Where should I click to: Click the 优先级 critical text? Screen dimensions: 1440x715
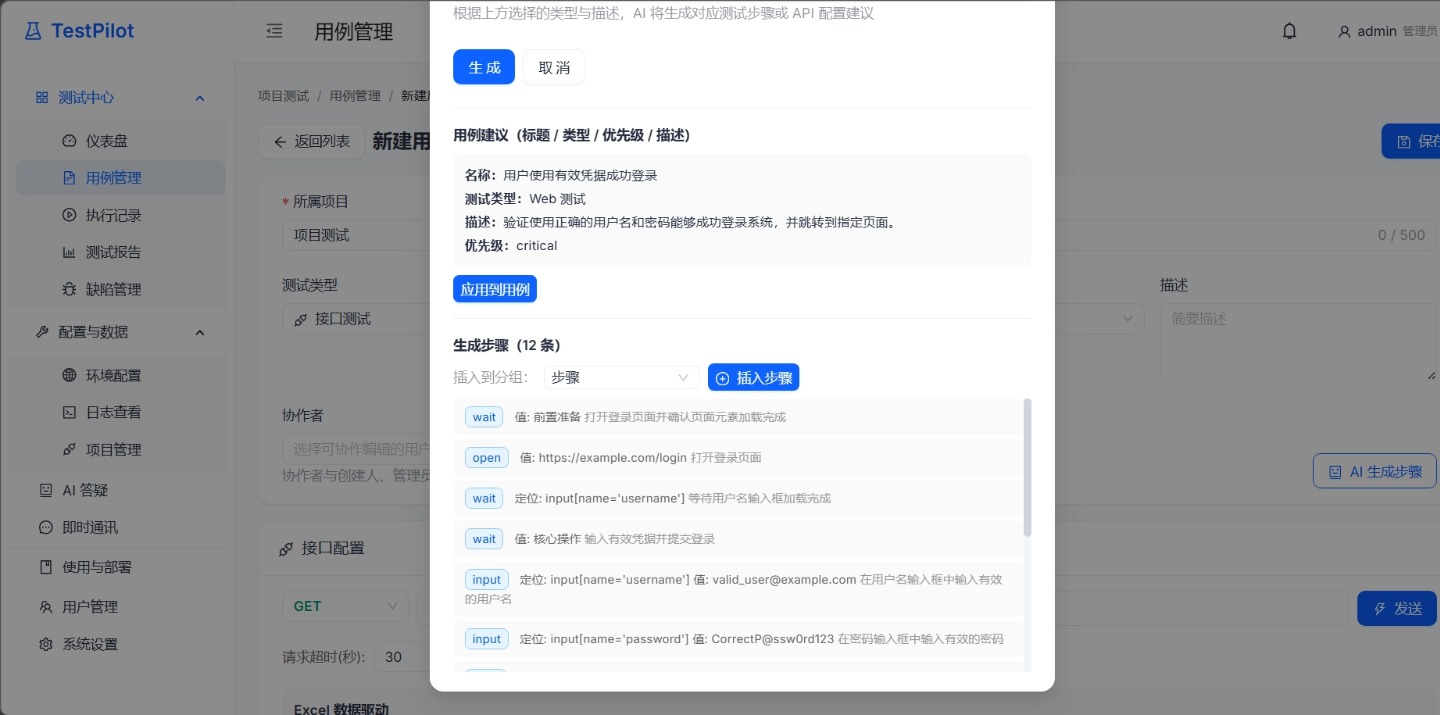point(511,245)
